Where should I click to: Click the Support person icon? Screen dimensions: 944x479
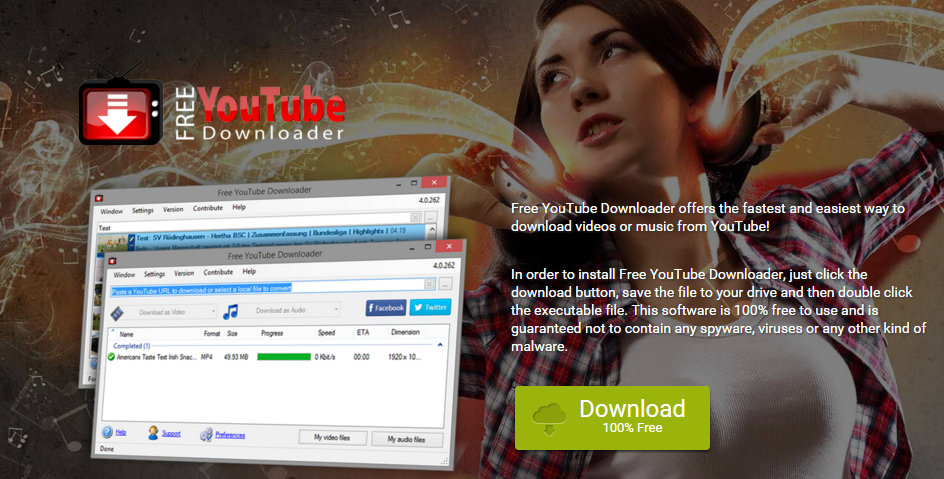pos(154,433)
